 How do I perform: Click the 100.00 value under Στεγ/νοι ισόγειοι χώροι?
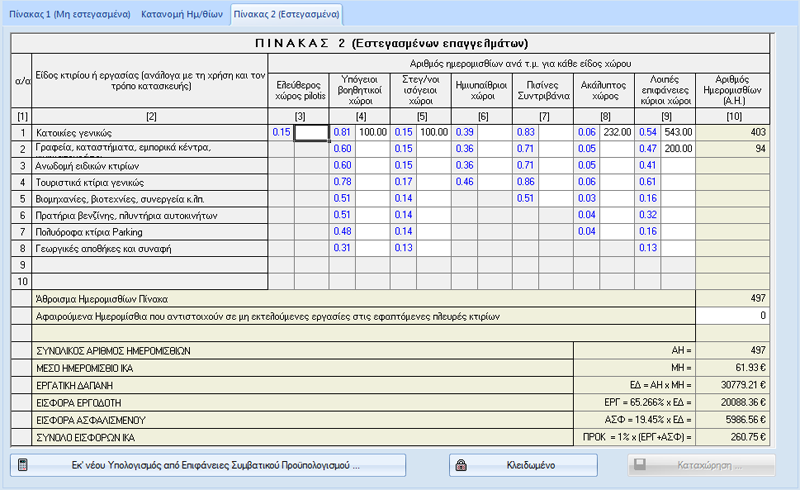click(434, 132)
